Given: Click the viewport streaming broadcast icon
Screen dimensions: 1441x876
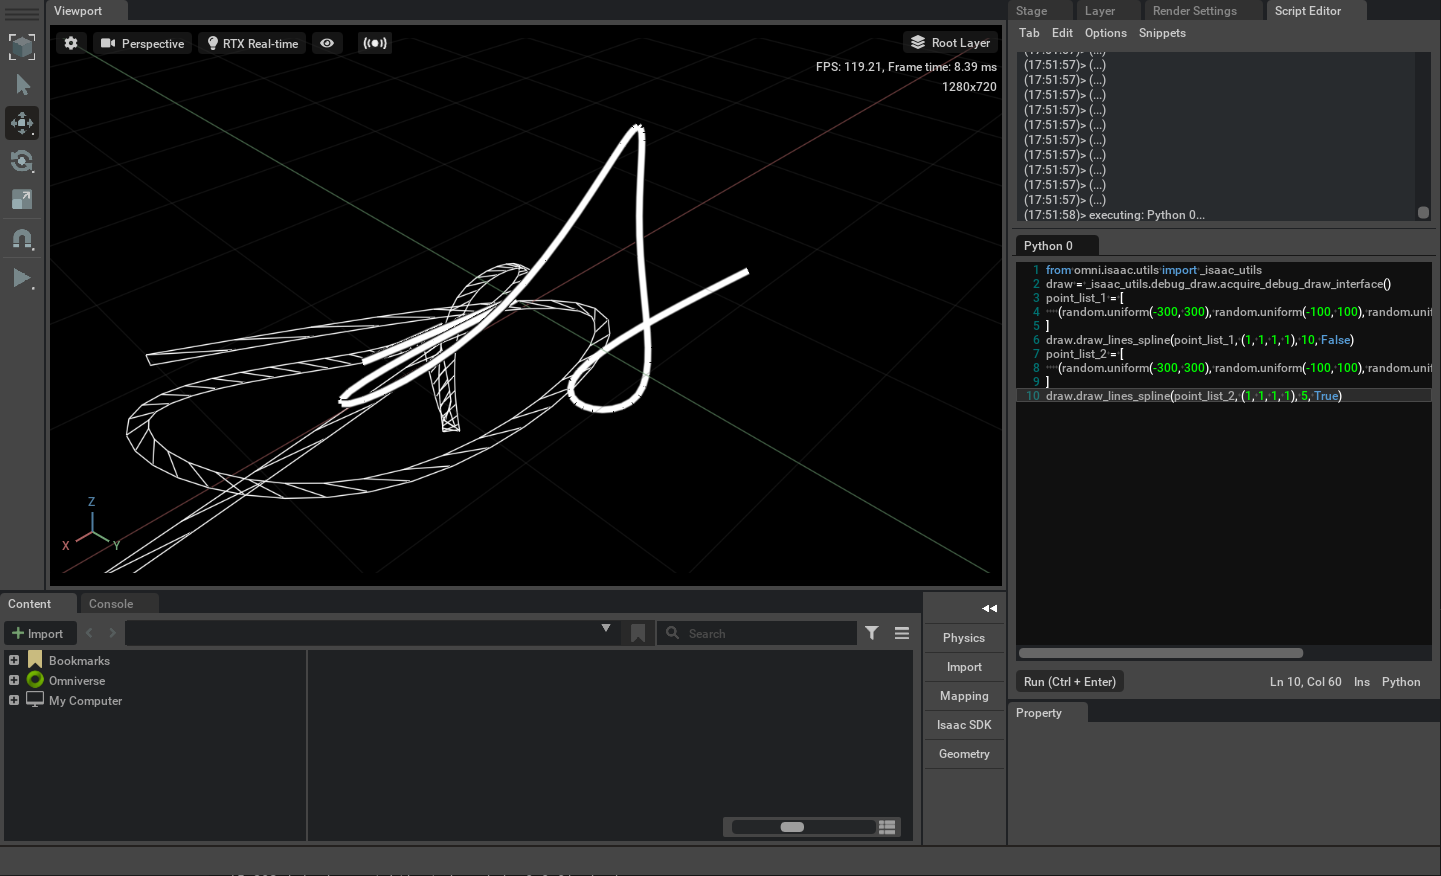Looking at the screenshot, I should (x=374, y=43).
